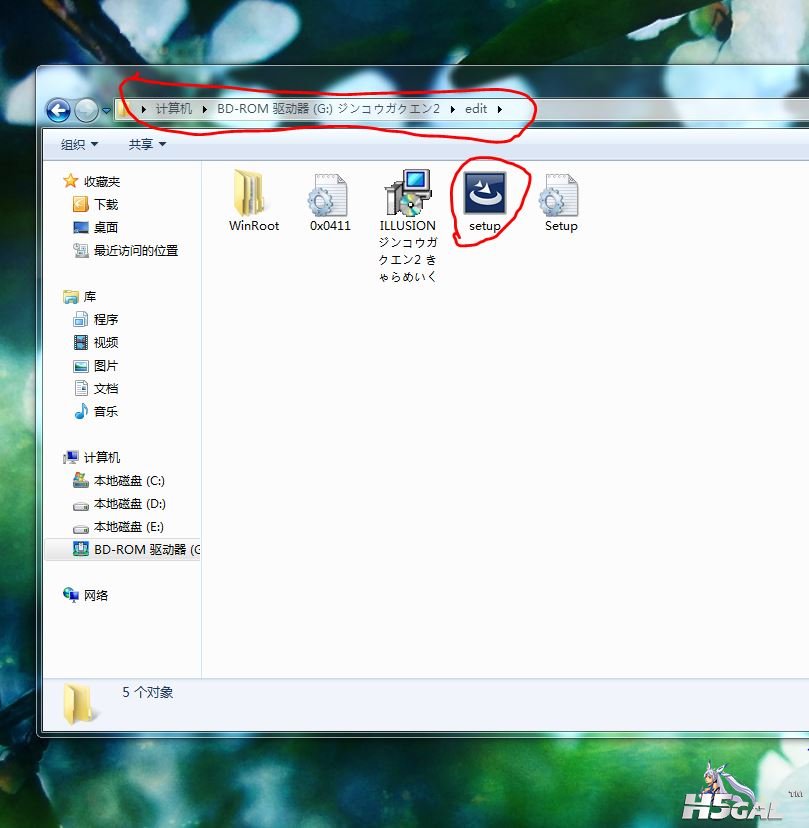Click the 0x0411 file name label
Image resolution: width=809 pixels, height=828 pixels.
click(330, 225)
